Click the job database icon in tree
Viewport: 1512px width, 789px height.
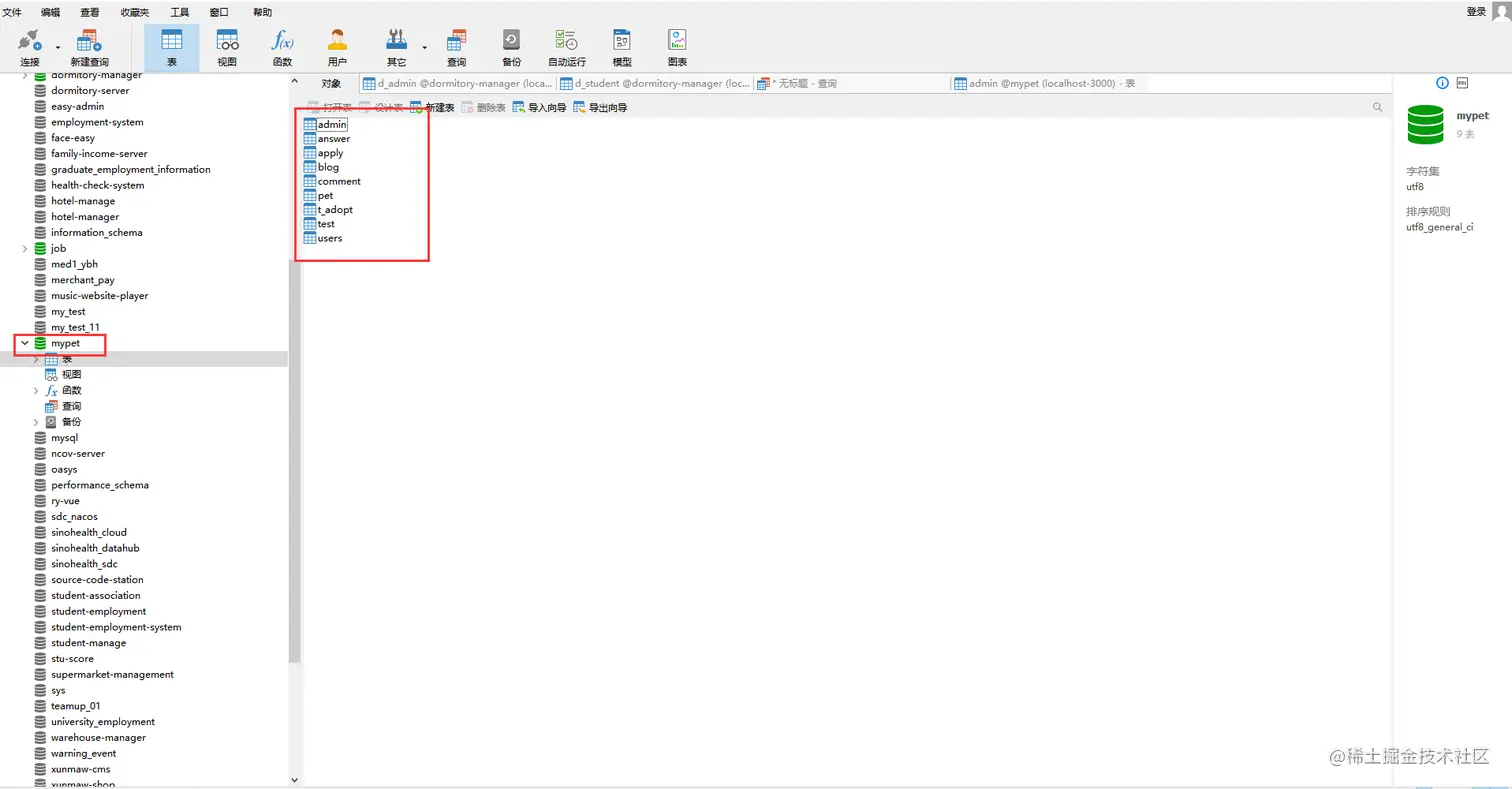point(40,248)
